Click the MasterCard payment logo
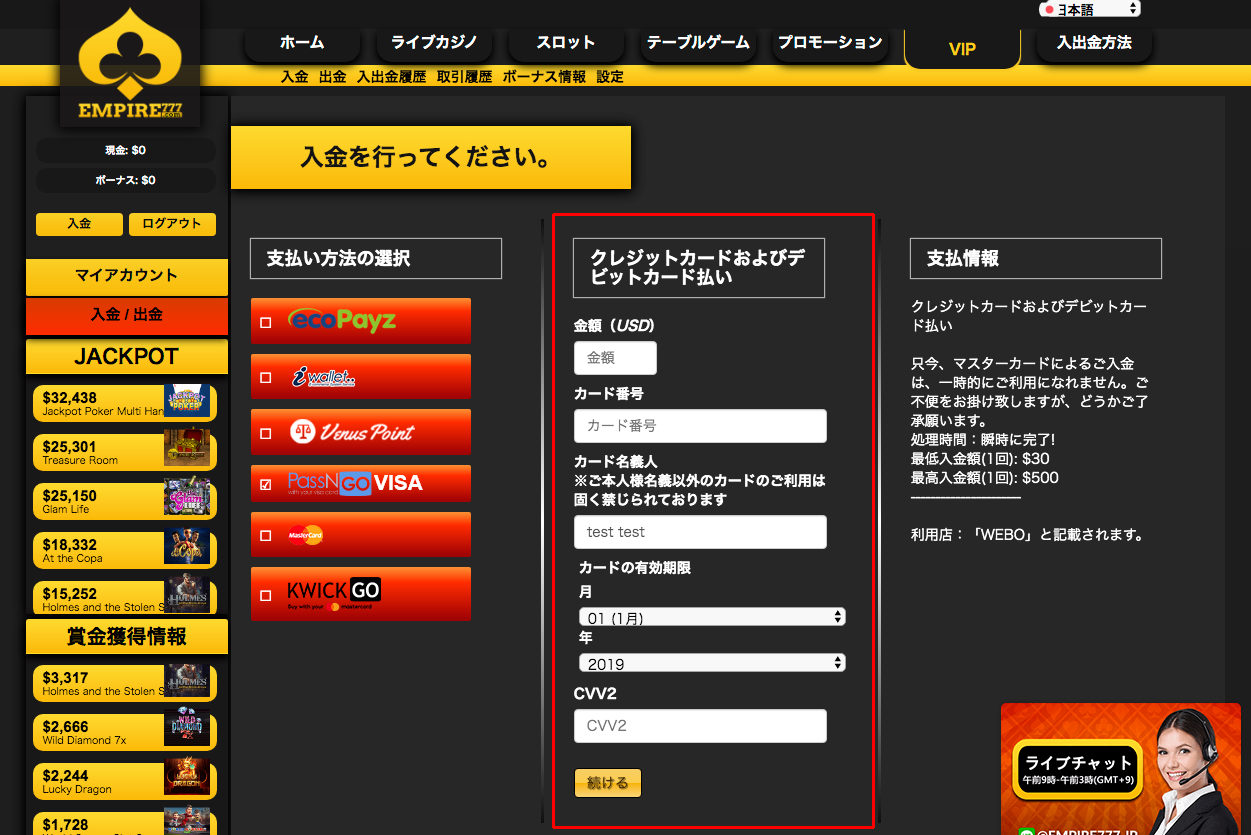 pyautogui.click(x=305, y=535)
